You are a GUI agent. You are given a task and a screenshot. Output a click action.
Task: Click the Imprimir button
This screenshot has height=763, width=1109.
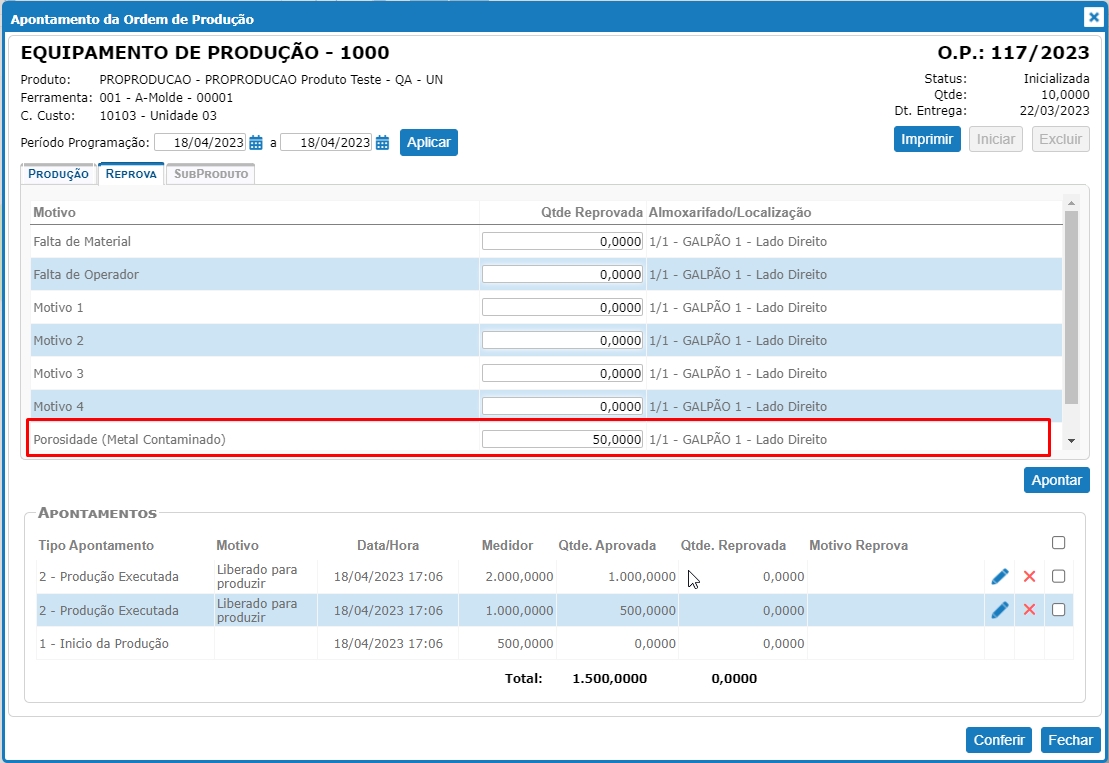[927, 139]
